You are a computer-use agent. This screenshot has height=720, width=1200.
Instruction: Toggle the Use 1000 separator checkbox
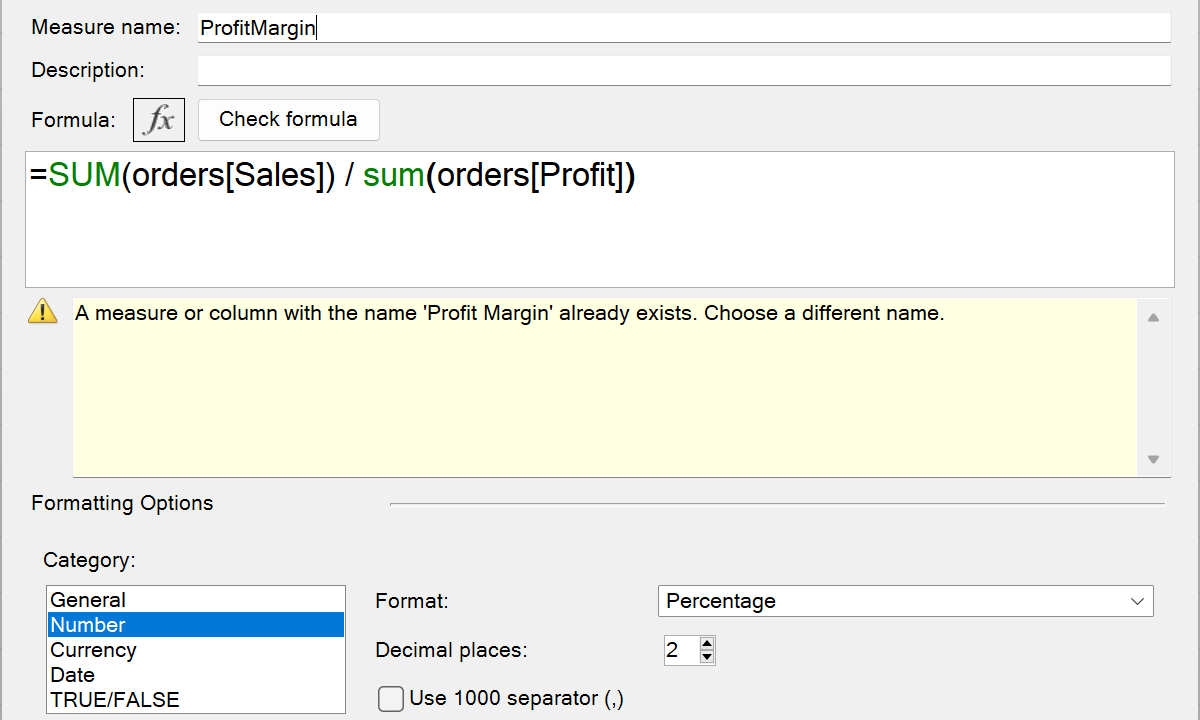point(391,698)
